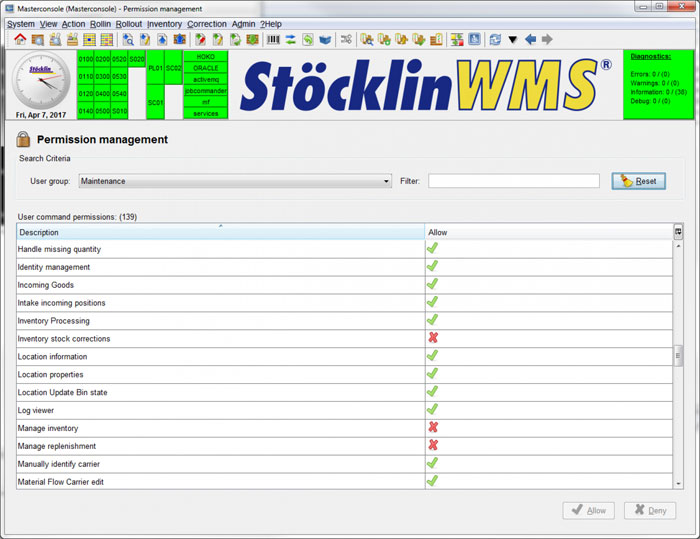Screen dimensions: 700x539
Task: Click the blue open box icon
Action: point(324,40)
